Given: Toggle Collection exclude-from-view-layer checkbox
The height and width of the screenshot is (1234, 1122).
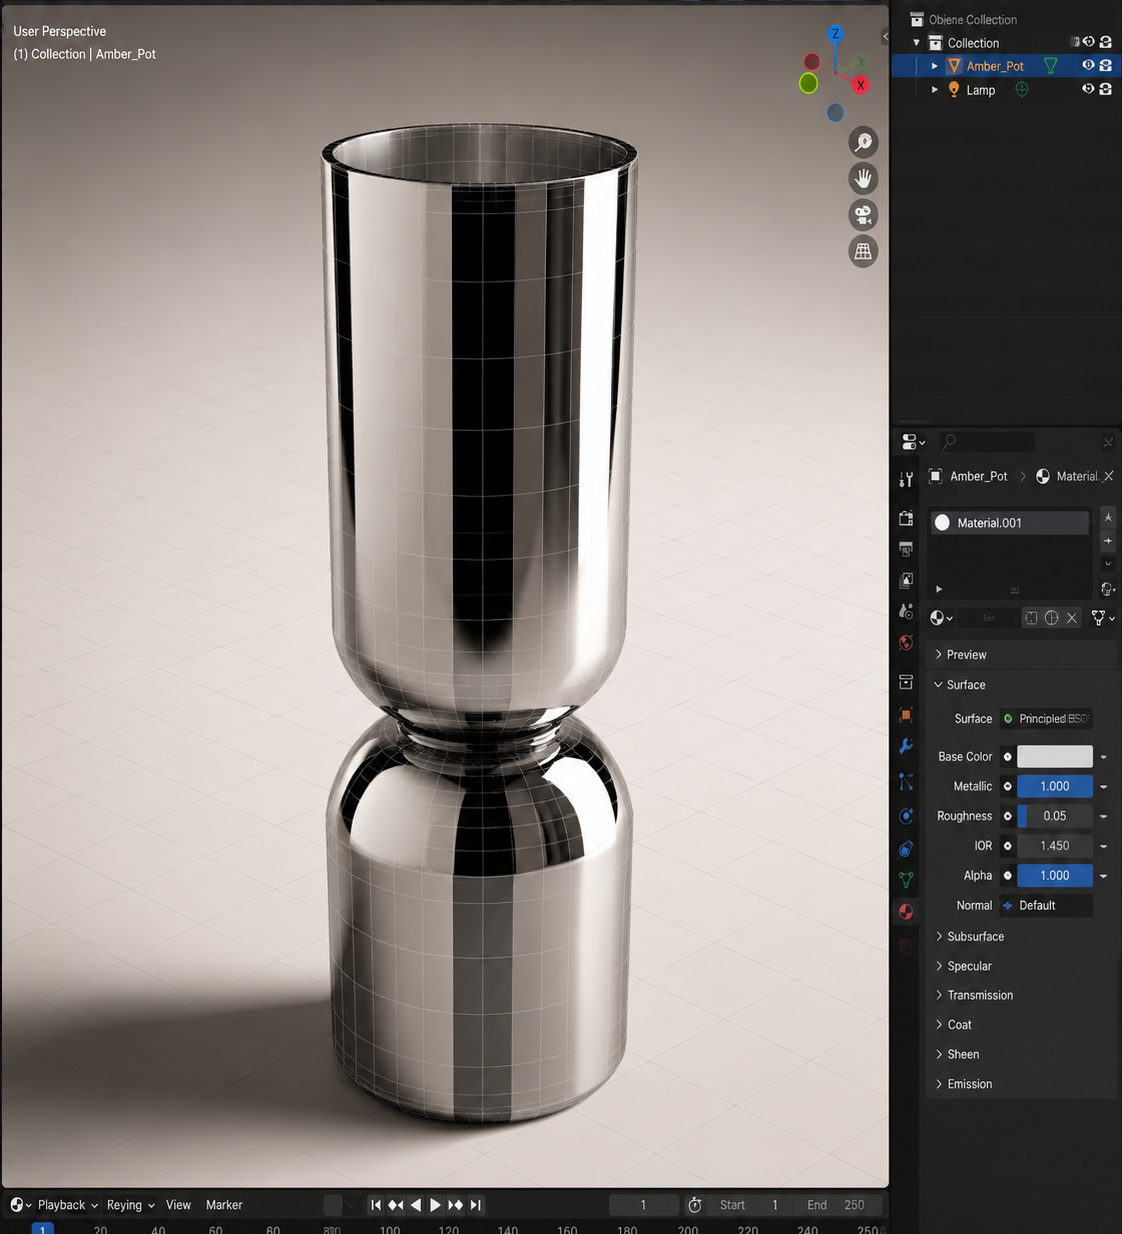Looking at the screenshot, I should [x=1075, y=42].
